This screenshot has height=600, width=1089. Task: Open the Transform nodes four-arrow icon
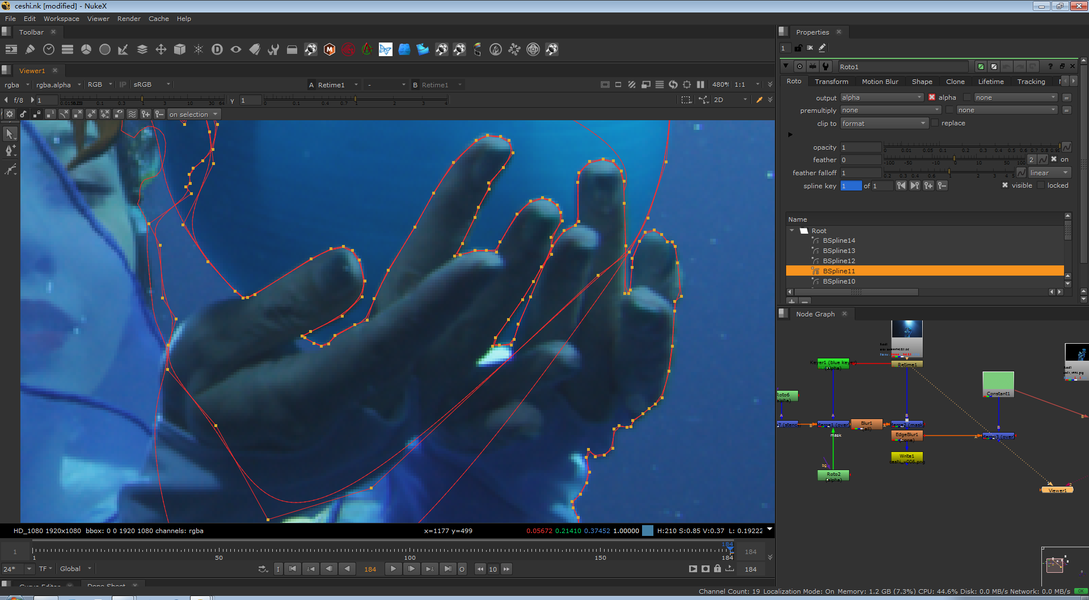[161, 49]
